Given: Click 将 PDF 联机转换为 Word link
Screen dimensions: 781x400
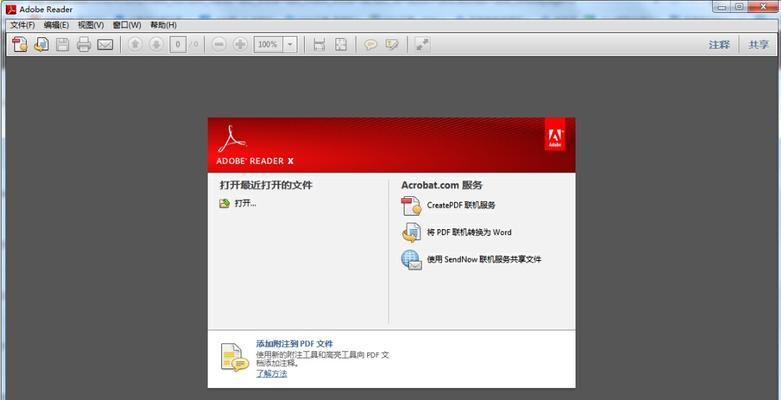Looking at the screenshot, I should coord(469,232).
